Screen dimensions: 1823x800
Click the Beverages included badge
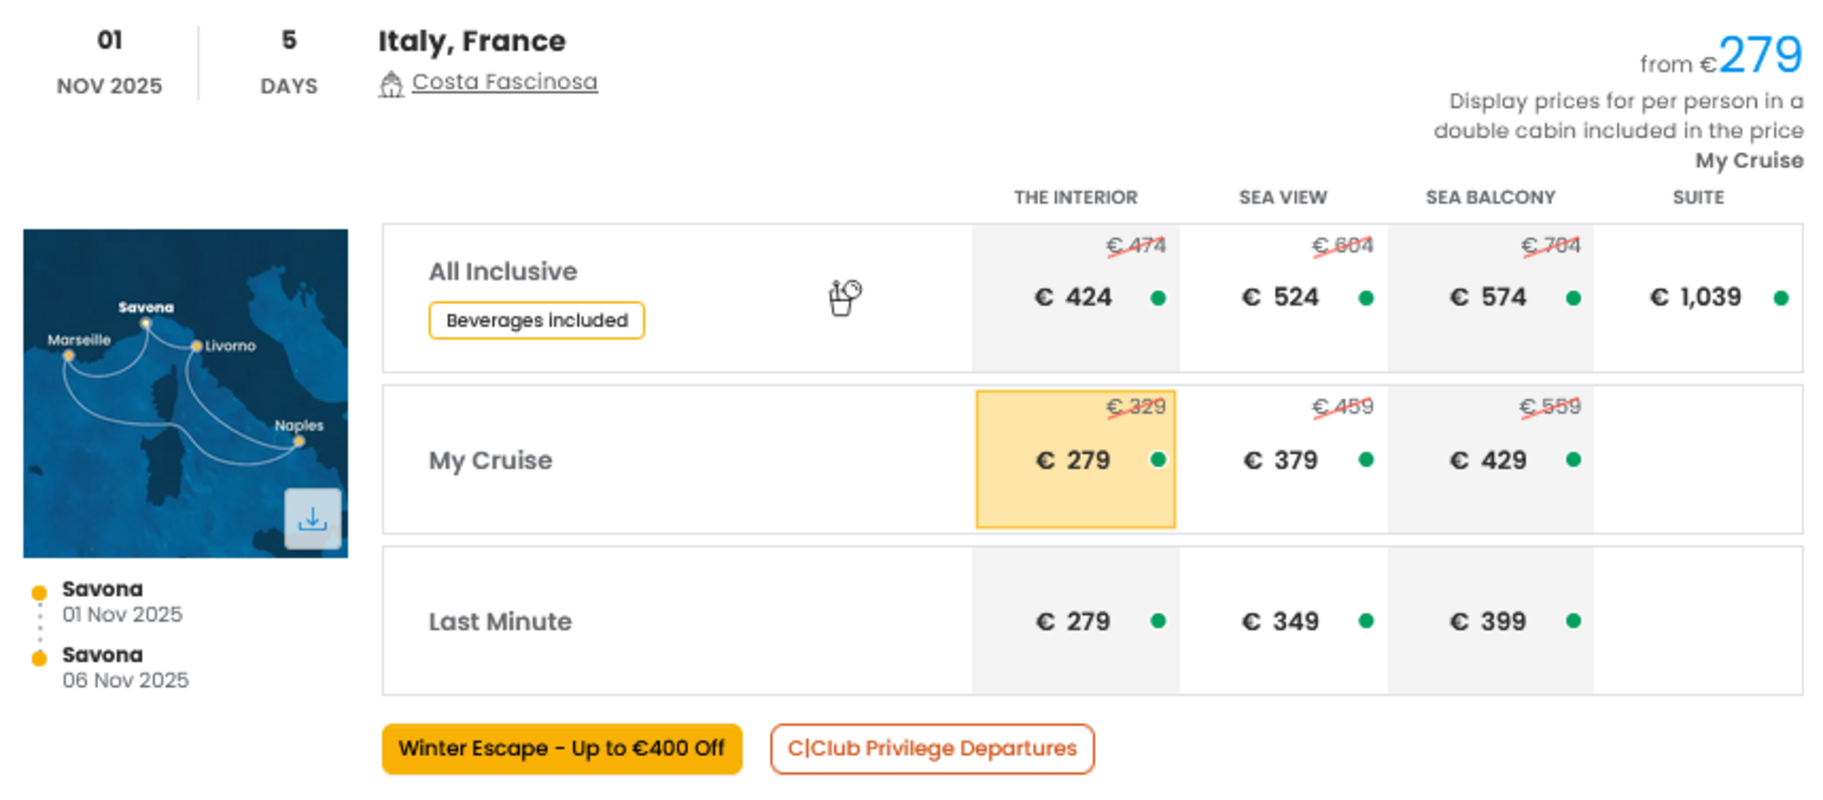point(537,320)
